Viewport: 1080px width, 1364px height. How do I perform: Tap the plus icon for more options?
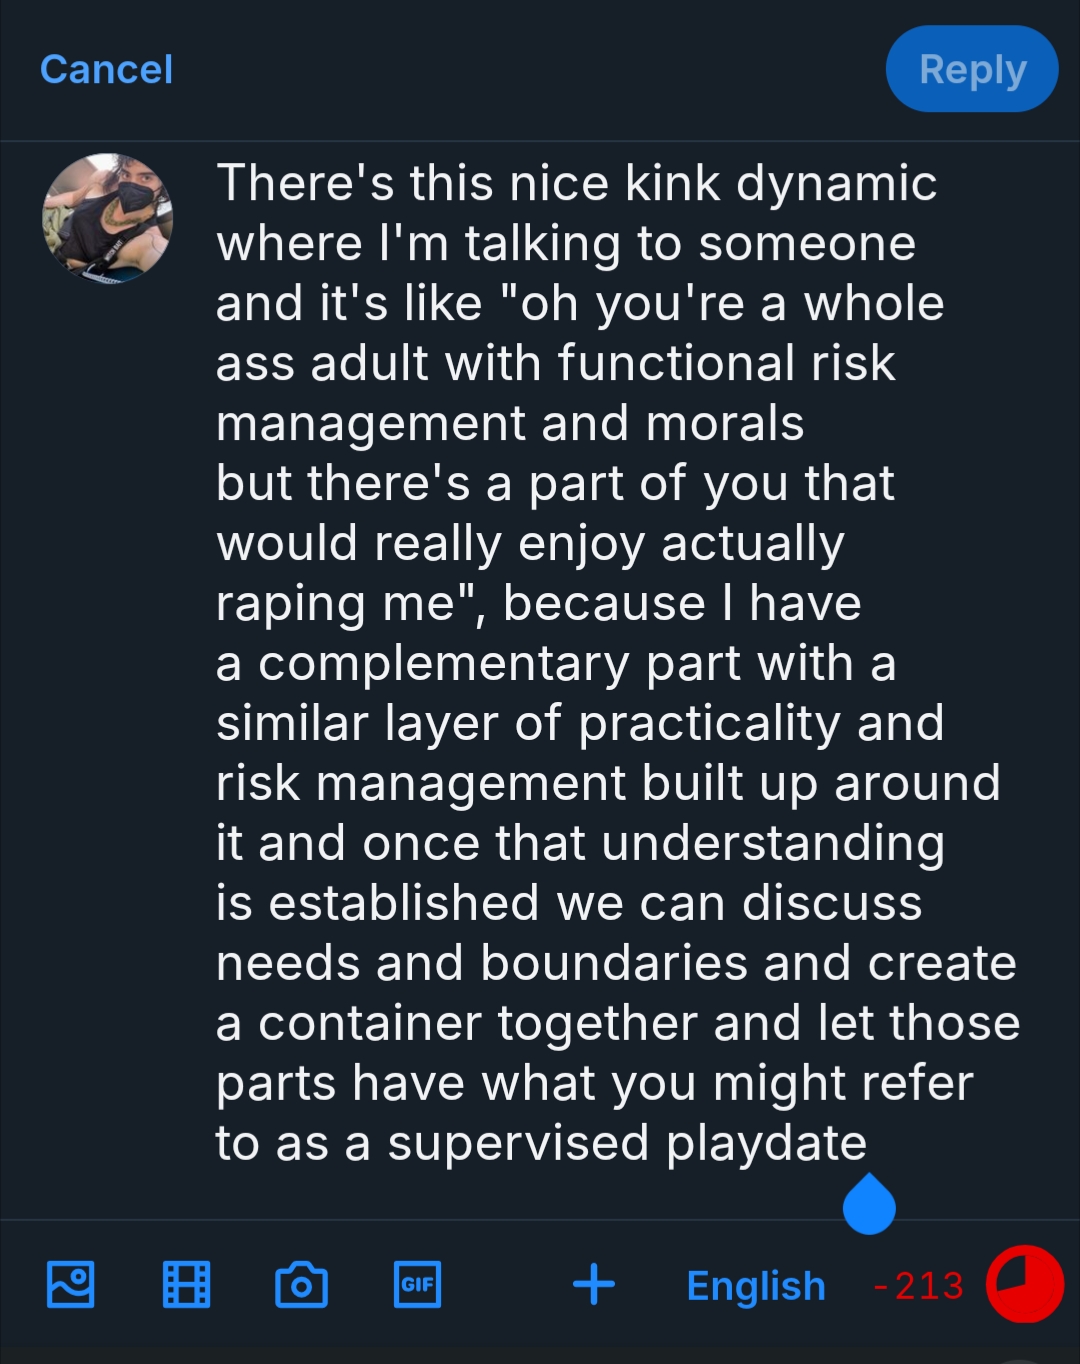click(594, 1285)
